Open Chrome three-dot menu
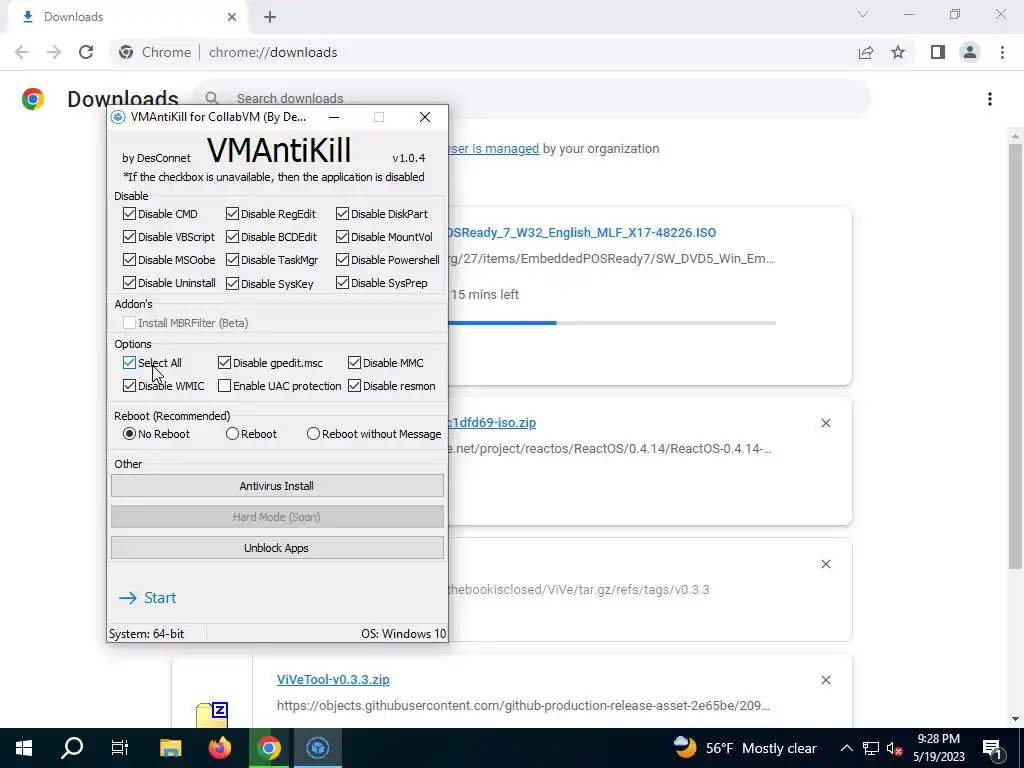Screen dimensions: 1024x768 [1002, 52]
